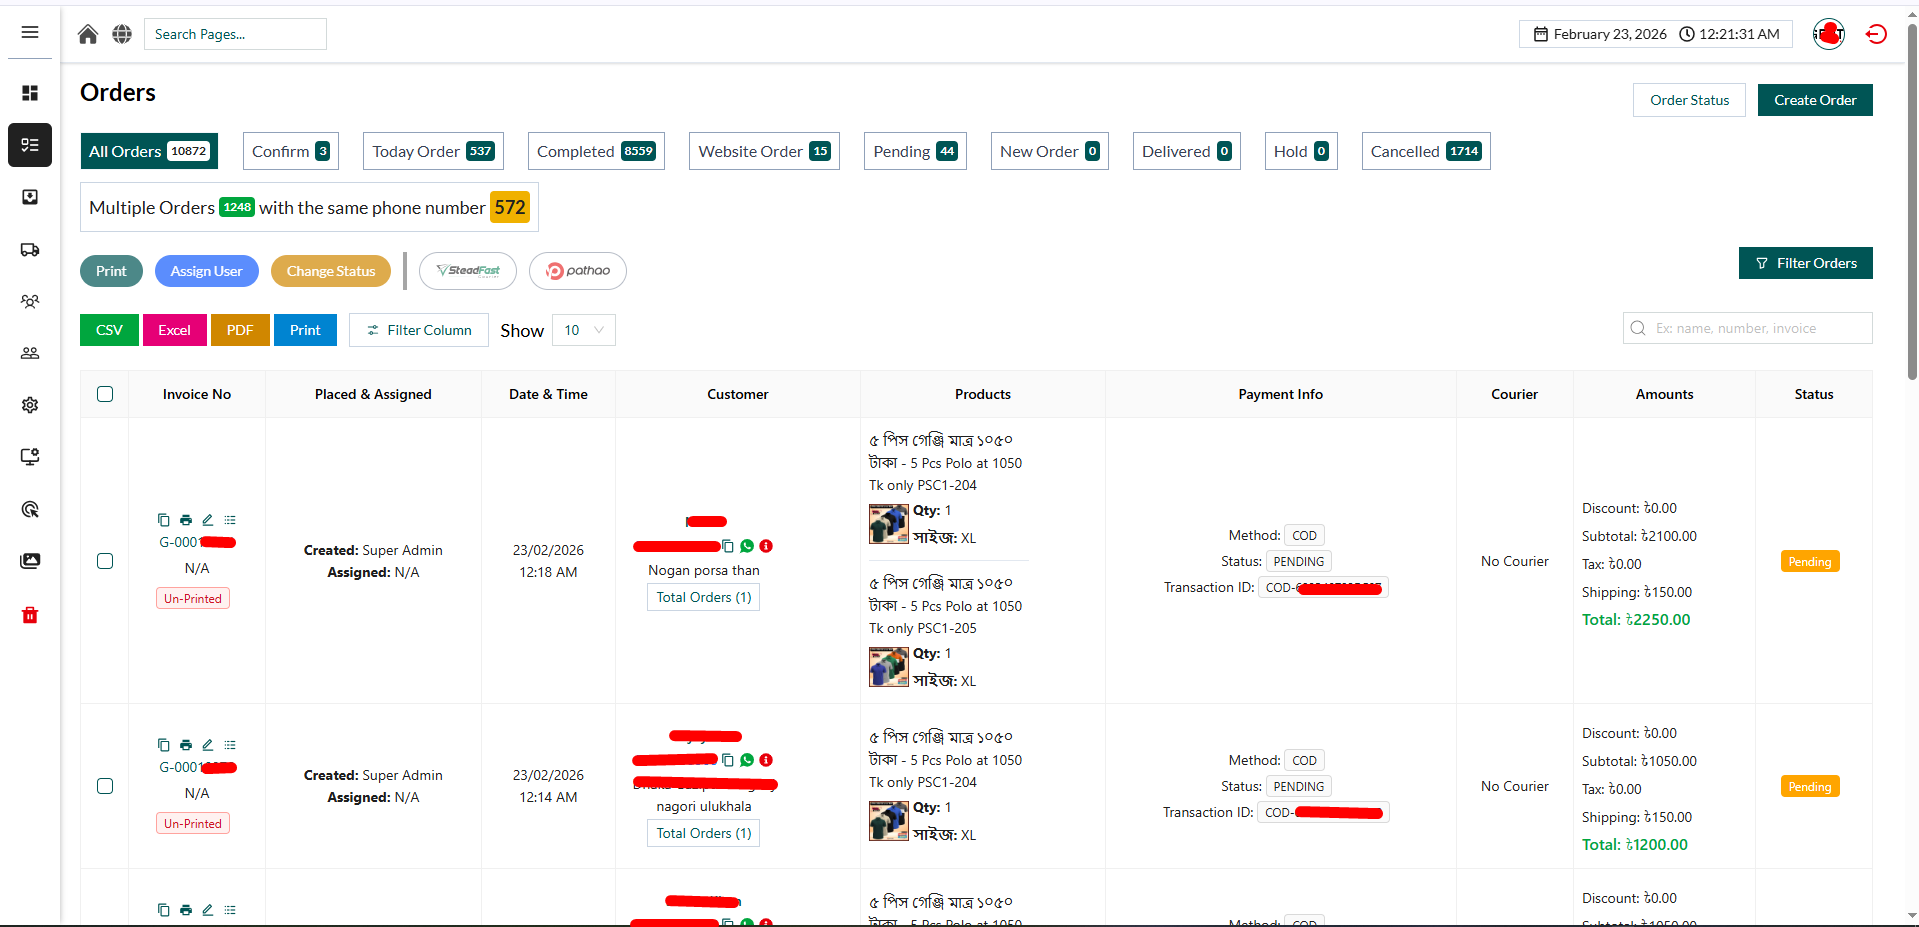Switch to the Confirm orders tab
1919x927 pixels.
291,151
